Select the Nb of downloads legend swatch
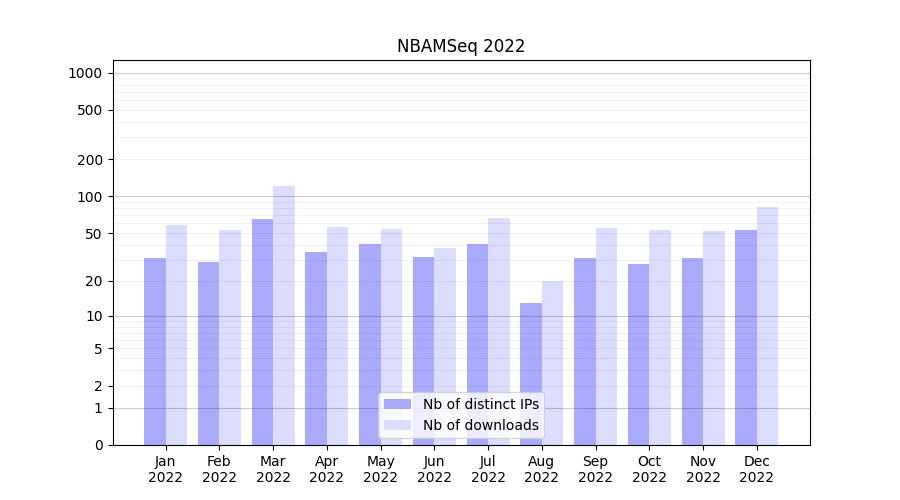This screenshot has height=500, width=900. pyautogui.click(x=397, y=425)
